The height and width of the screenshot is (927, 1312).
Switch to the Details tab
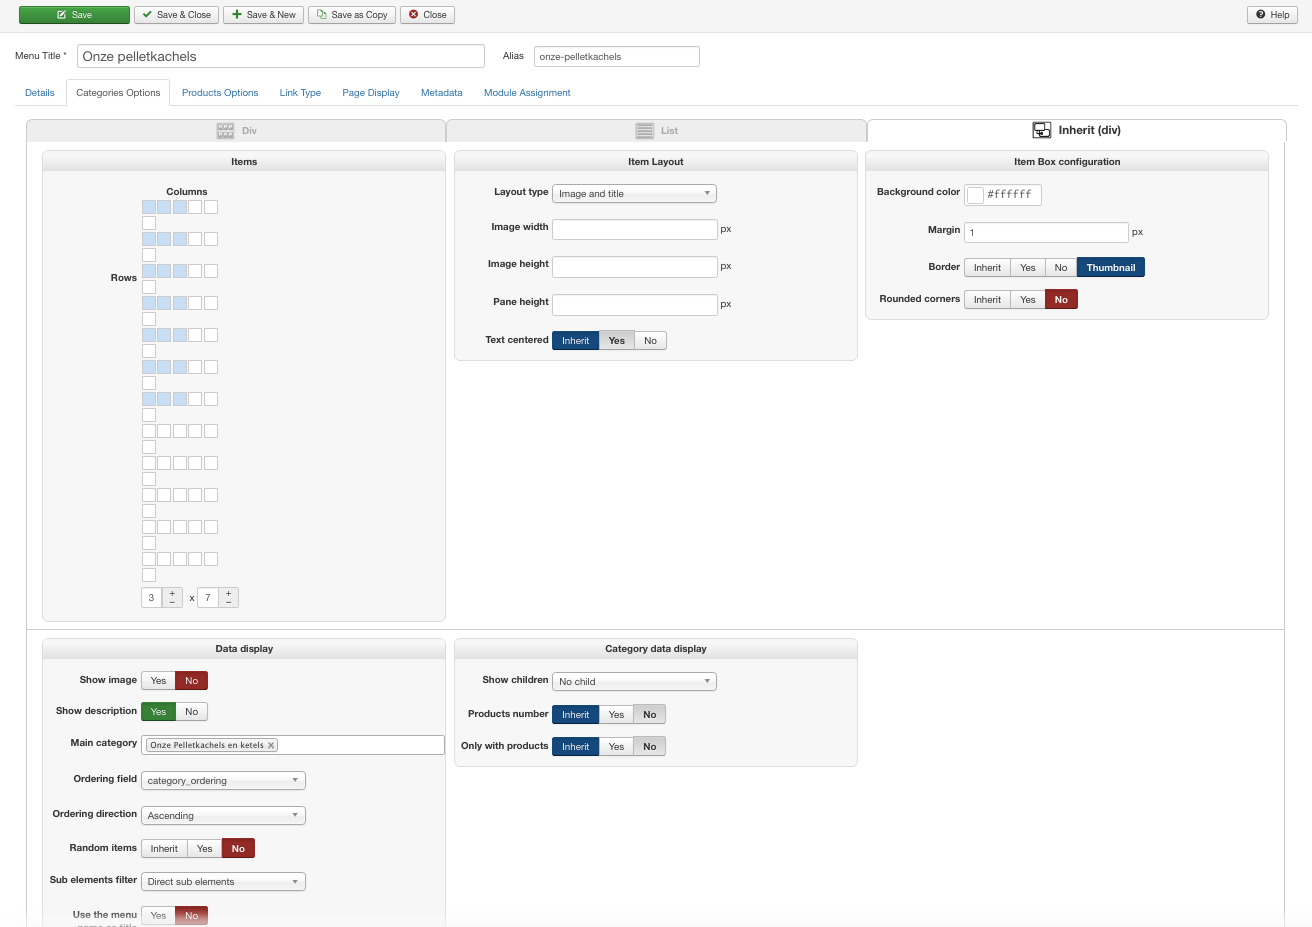point(40,93)
